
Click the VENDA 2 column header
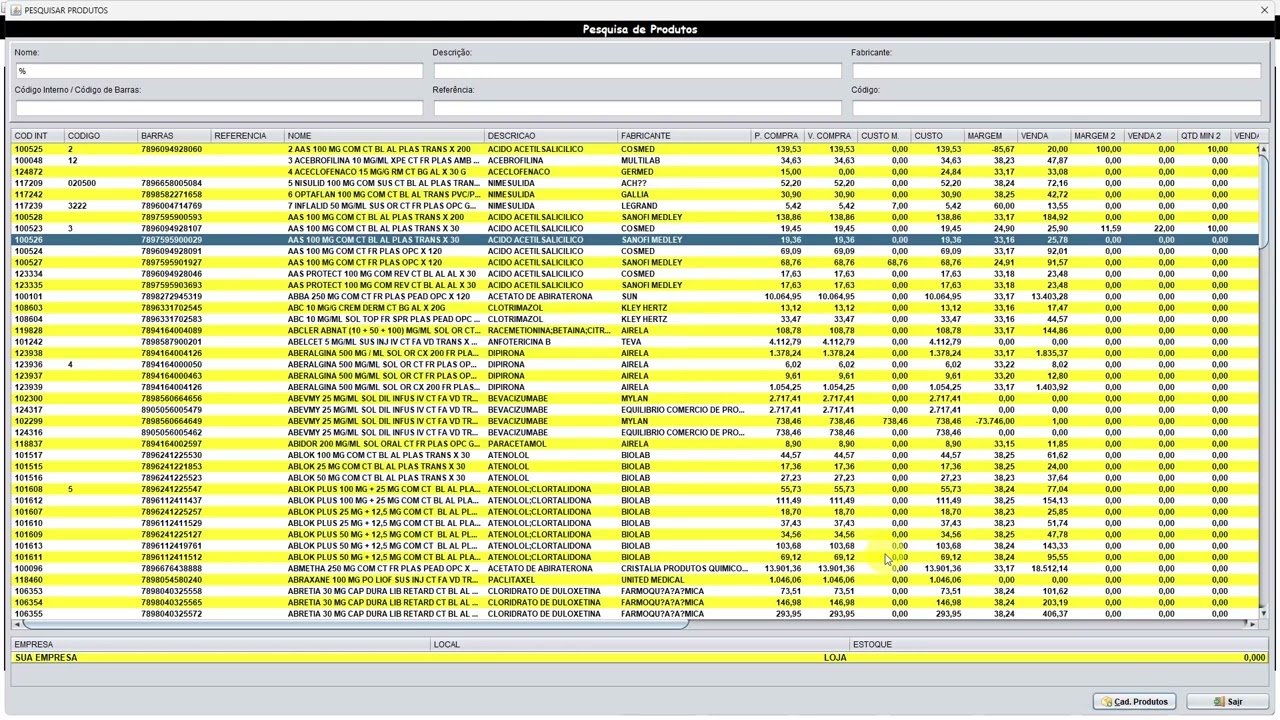[1150, 136]
